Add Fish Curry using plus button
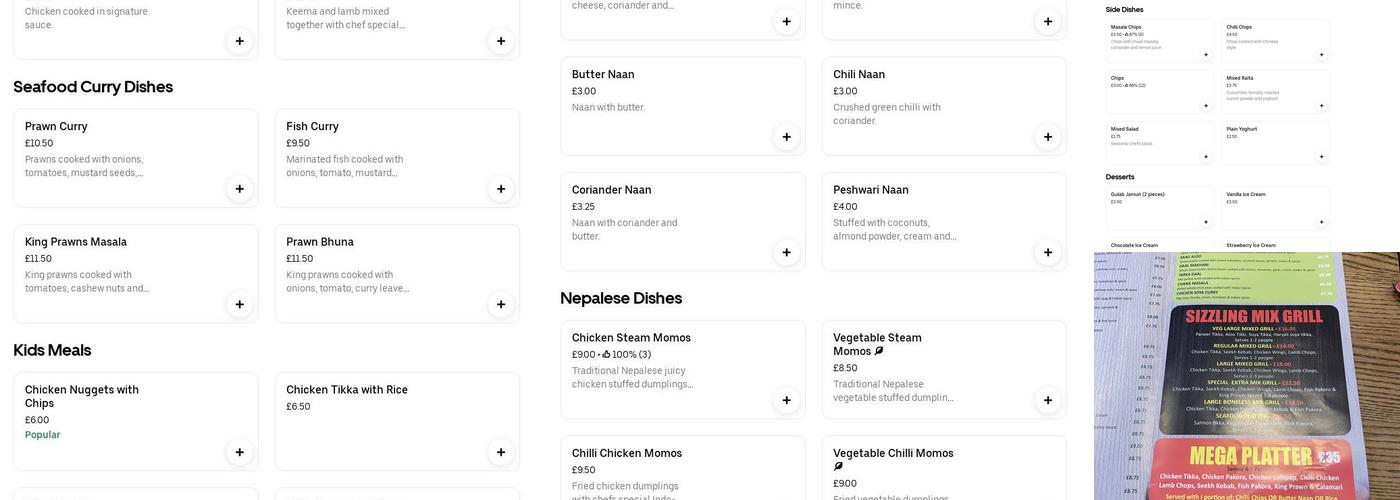The height and width of the screenshot is (500, 1400). pyautogui.click(x=501, y=189)
